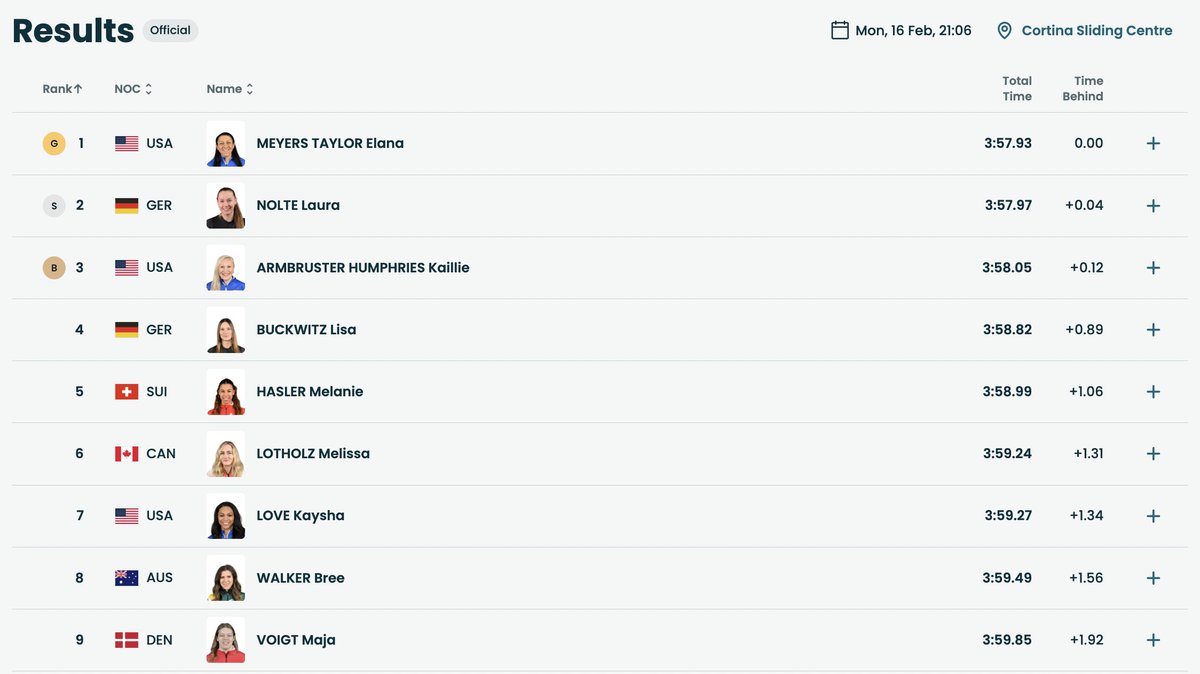Open WALKER Bree profile name
Screen dimensions: 1200x674
(300, 577)
